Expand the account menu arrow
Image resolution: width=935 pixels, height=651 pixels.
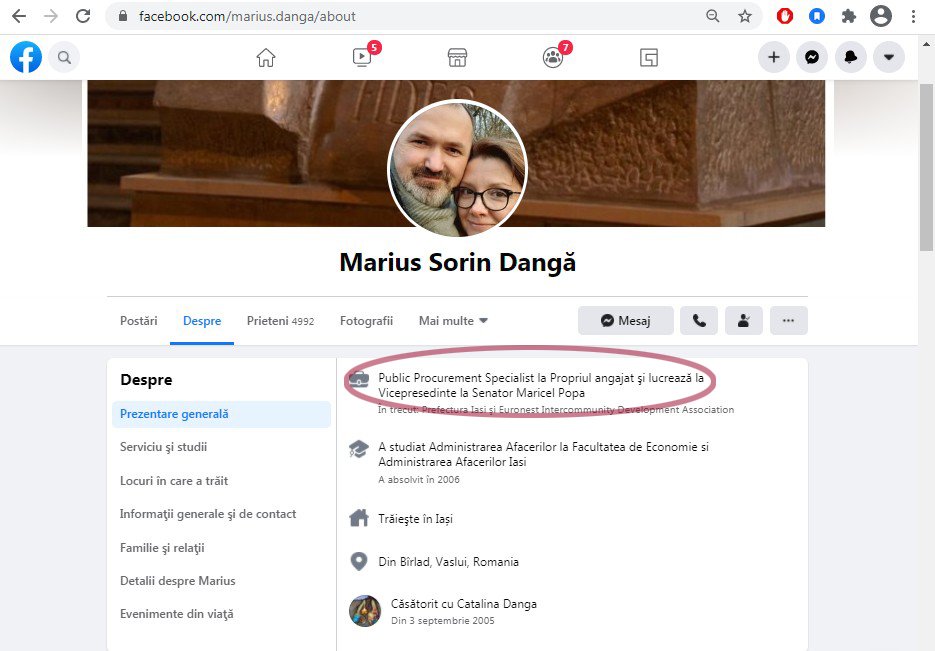tap(889, 57)
